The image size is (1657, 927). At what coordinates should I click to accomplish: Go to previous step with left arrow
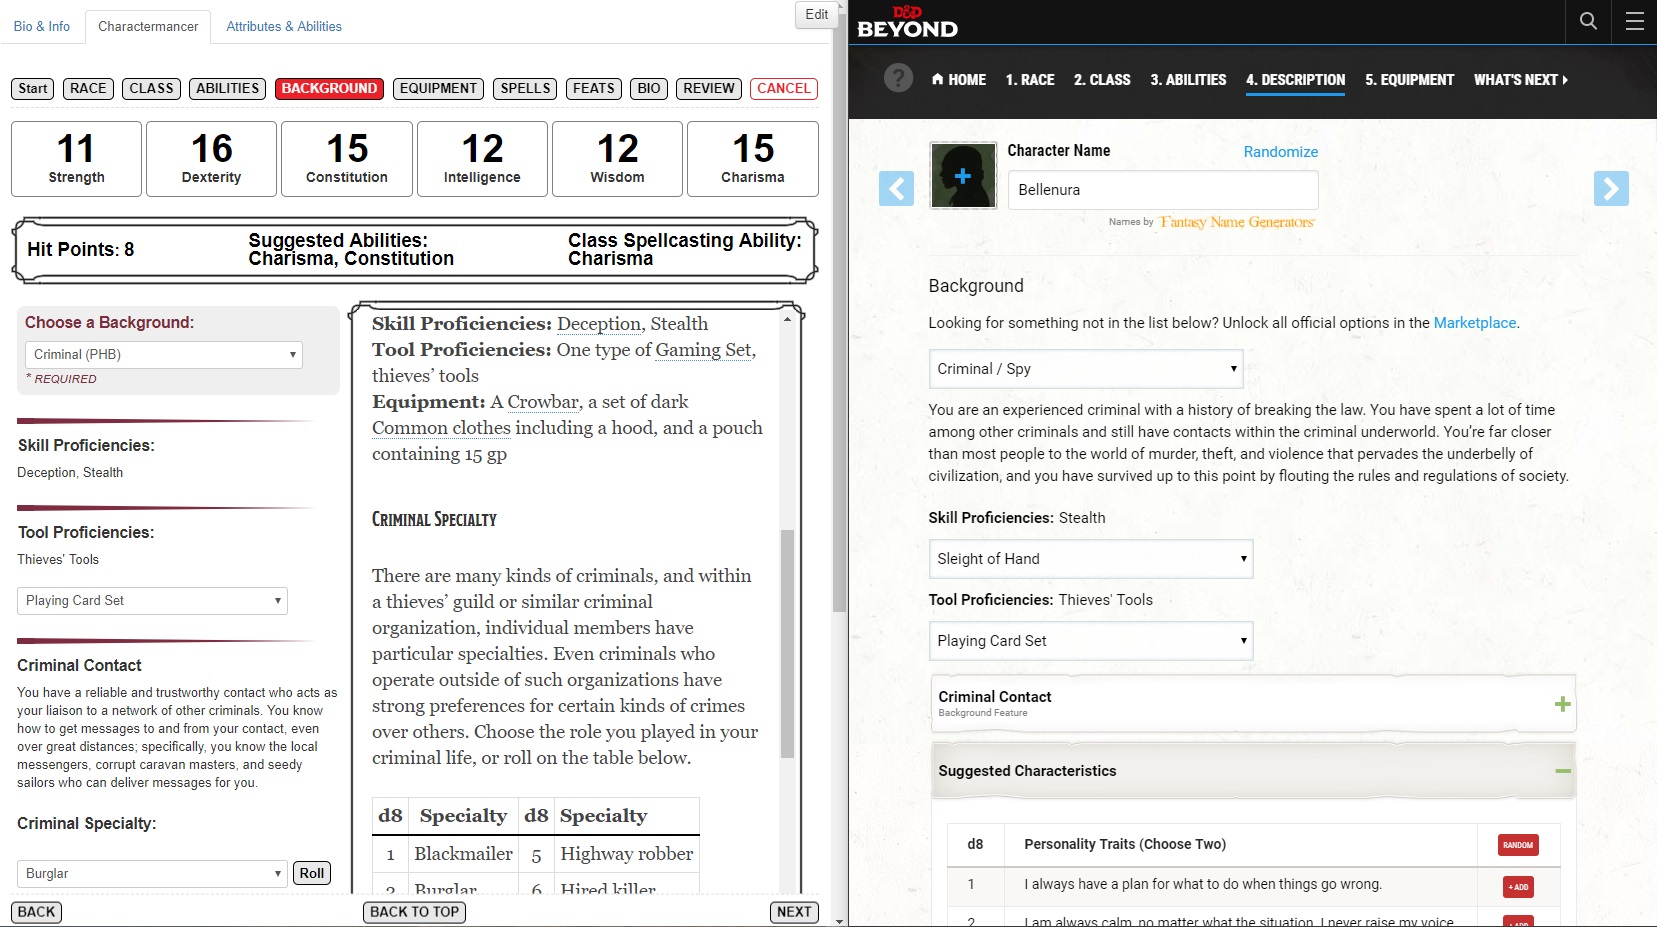[x=896, y=188]
